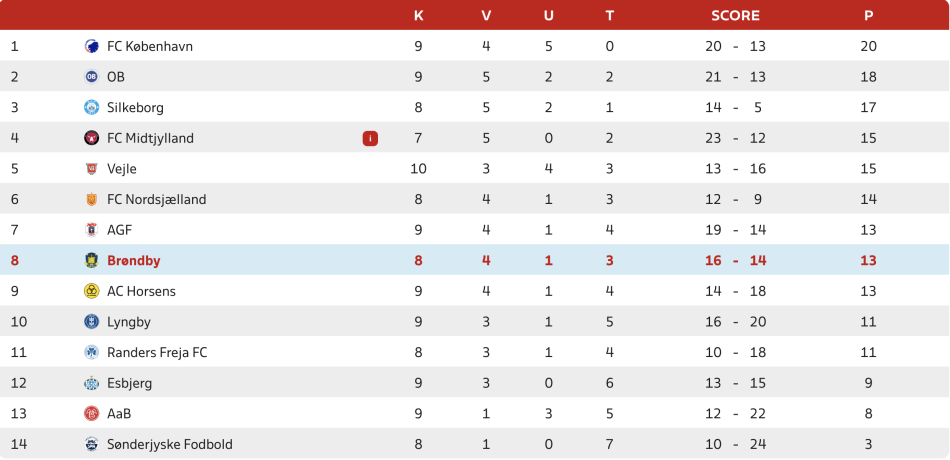The height and width of the screenshot is (460, 950).
Task: Click FC København's 20 points value
Action: (868, 46)
